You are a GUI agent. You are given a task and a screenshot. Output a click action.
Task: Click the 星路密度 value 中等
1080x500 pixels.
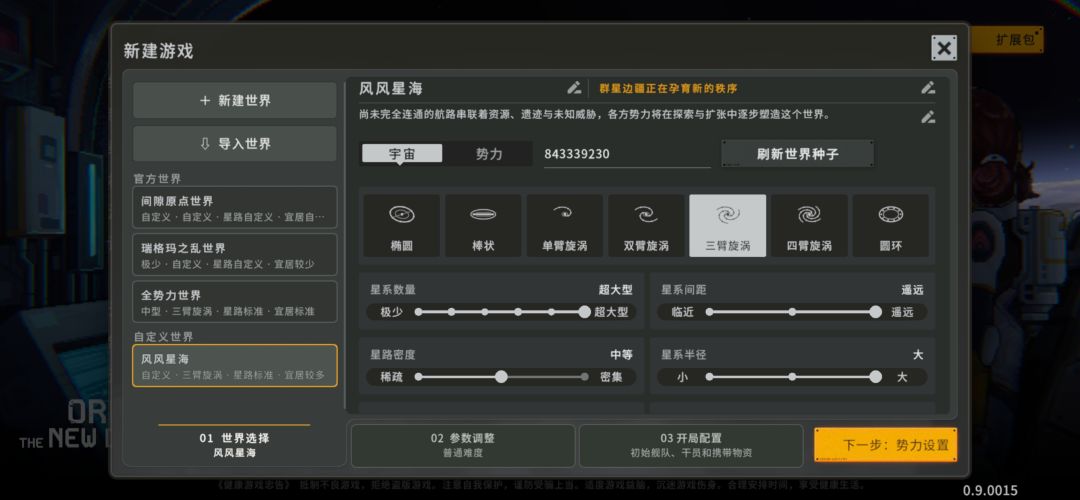tap(621, 355)
